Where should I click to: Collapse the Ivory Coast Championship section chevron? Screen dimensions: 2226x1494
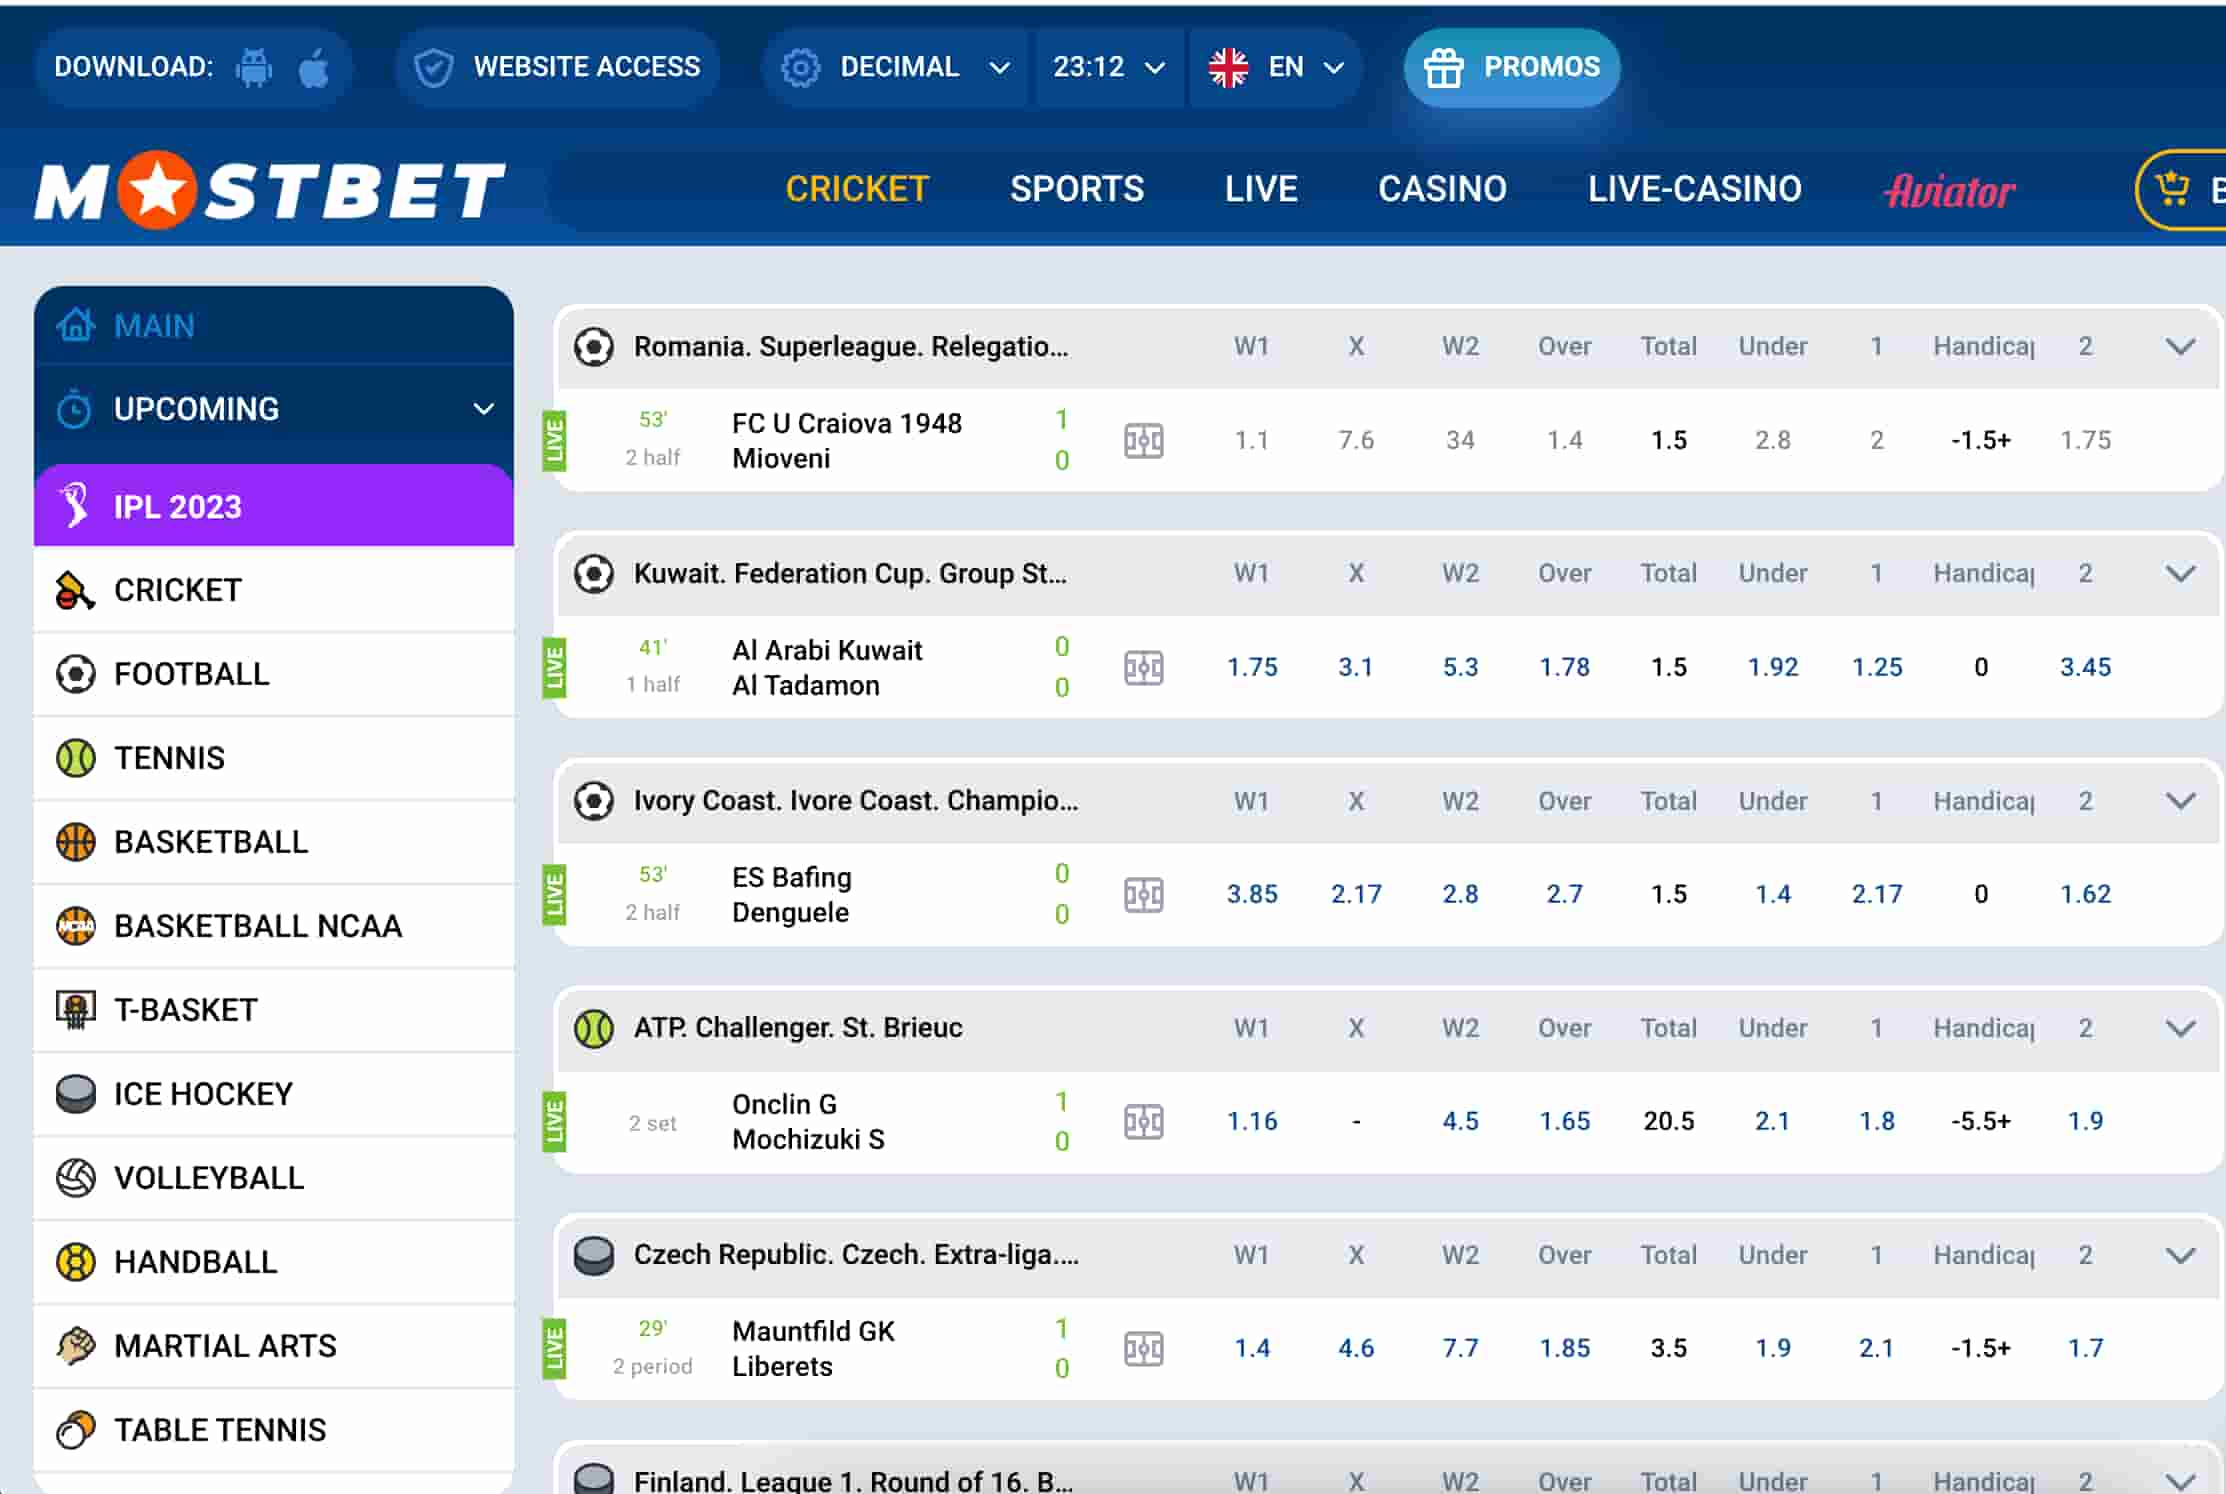2180,801
